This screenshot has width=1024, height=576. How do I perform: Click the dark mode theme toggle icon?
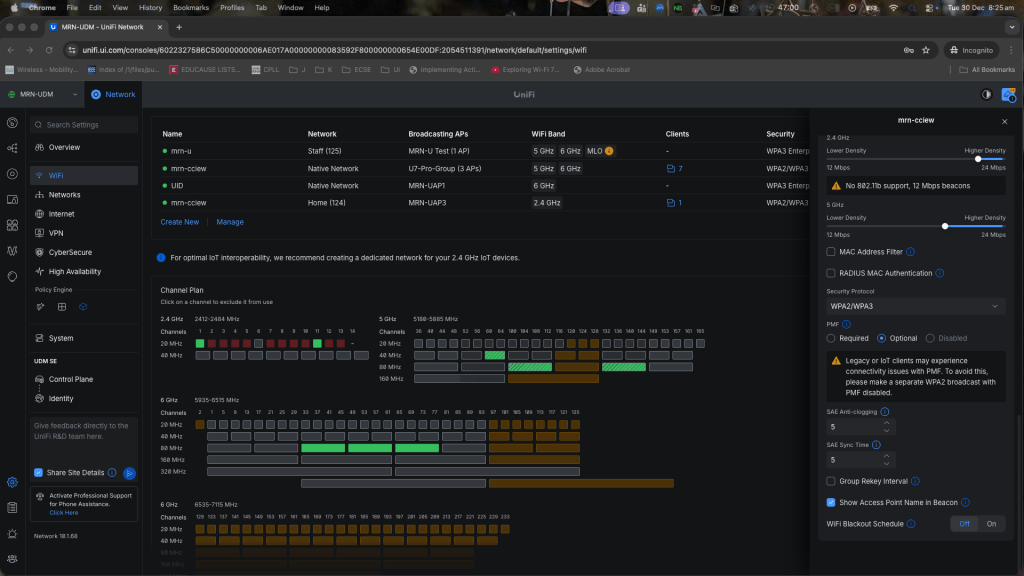[987, 94]
